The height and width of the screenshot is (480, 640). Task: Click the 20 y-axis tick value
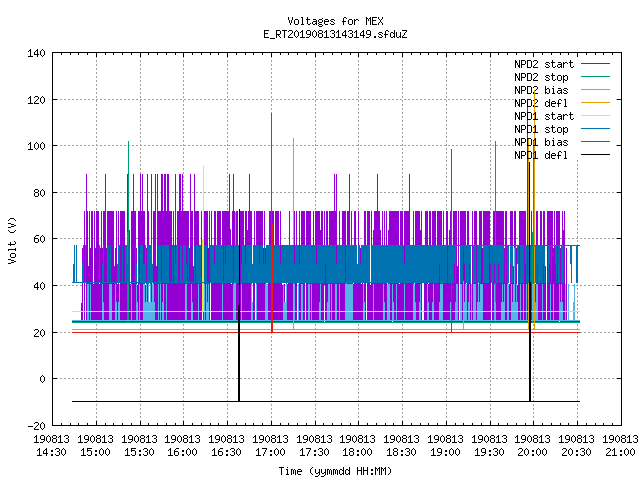[x=39, y=333]
